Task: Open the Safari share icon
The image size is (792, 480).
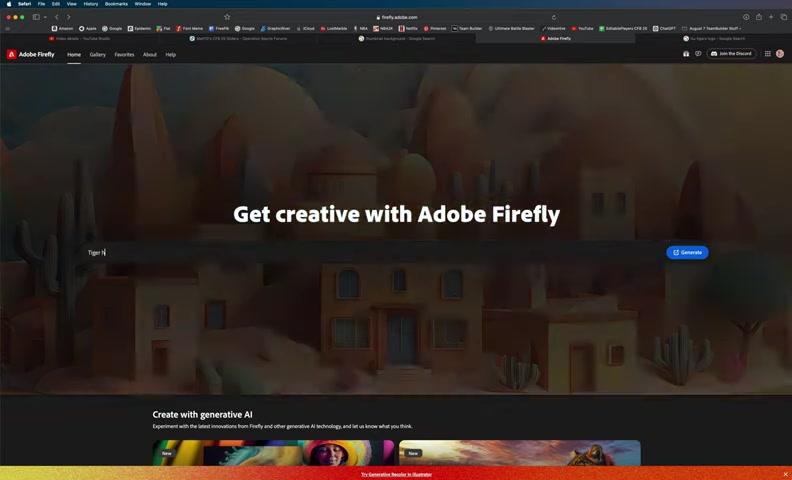Action: tap(759, 17)
